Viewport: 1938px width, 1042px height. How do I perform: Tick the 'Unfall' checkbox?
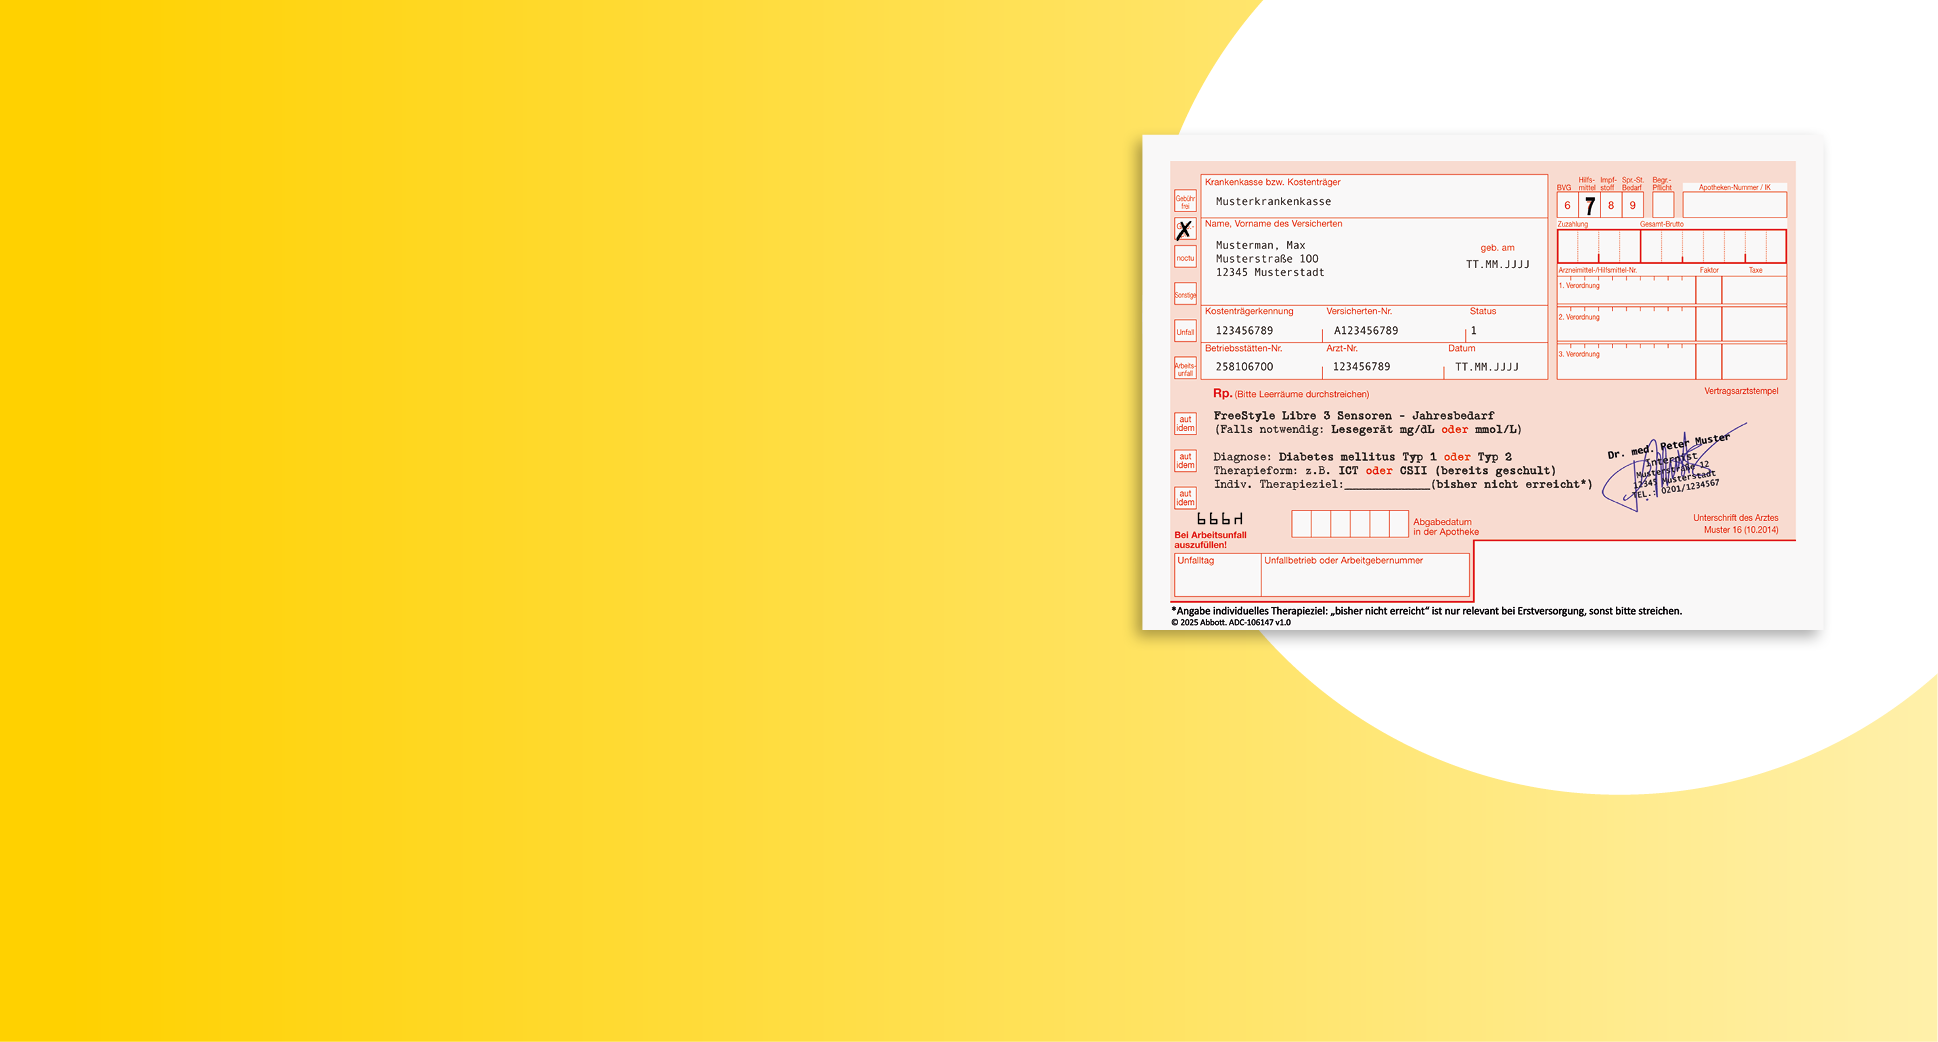[1185, 331]
